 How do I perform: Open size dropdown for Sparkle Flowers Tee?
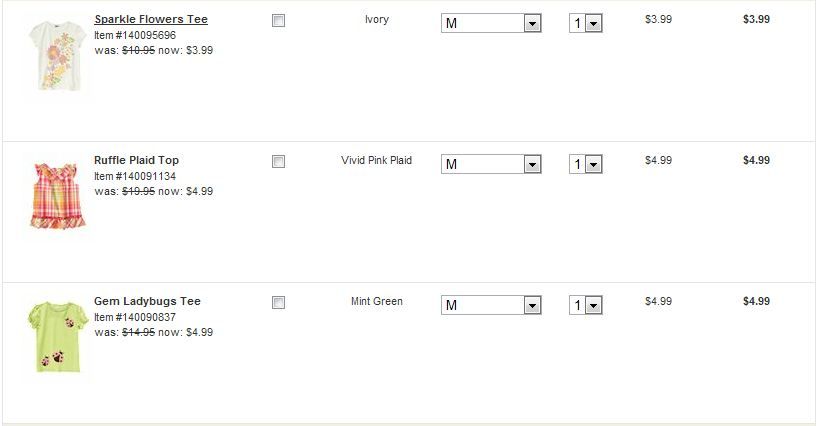point(491,23)
